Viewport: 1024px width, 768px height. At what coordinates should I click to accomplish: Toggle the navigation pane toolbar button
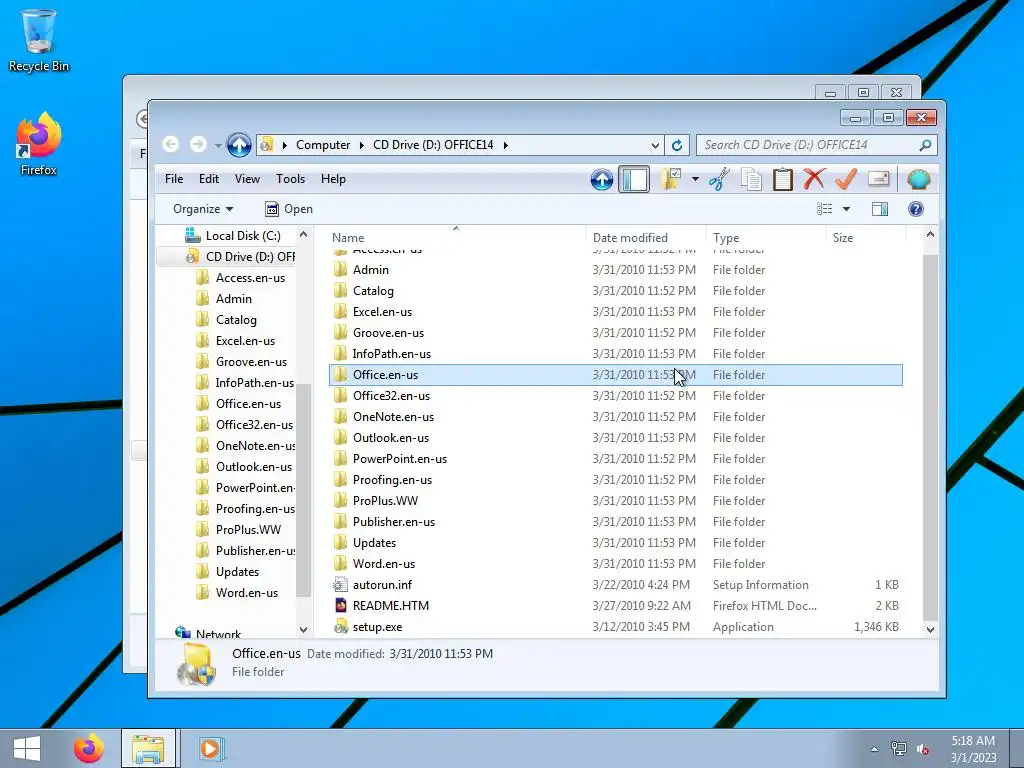[633, 179]
